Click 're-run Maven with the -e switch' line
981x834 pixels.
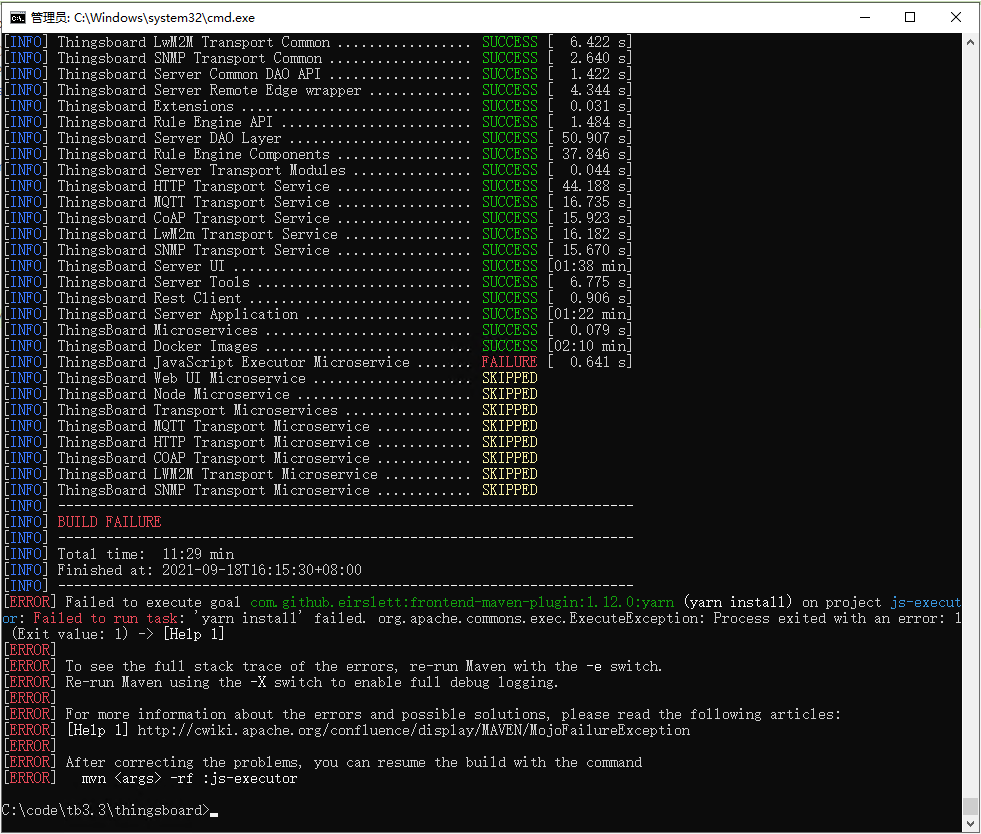(333, 666)
